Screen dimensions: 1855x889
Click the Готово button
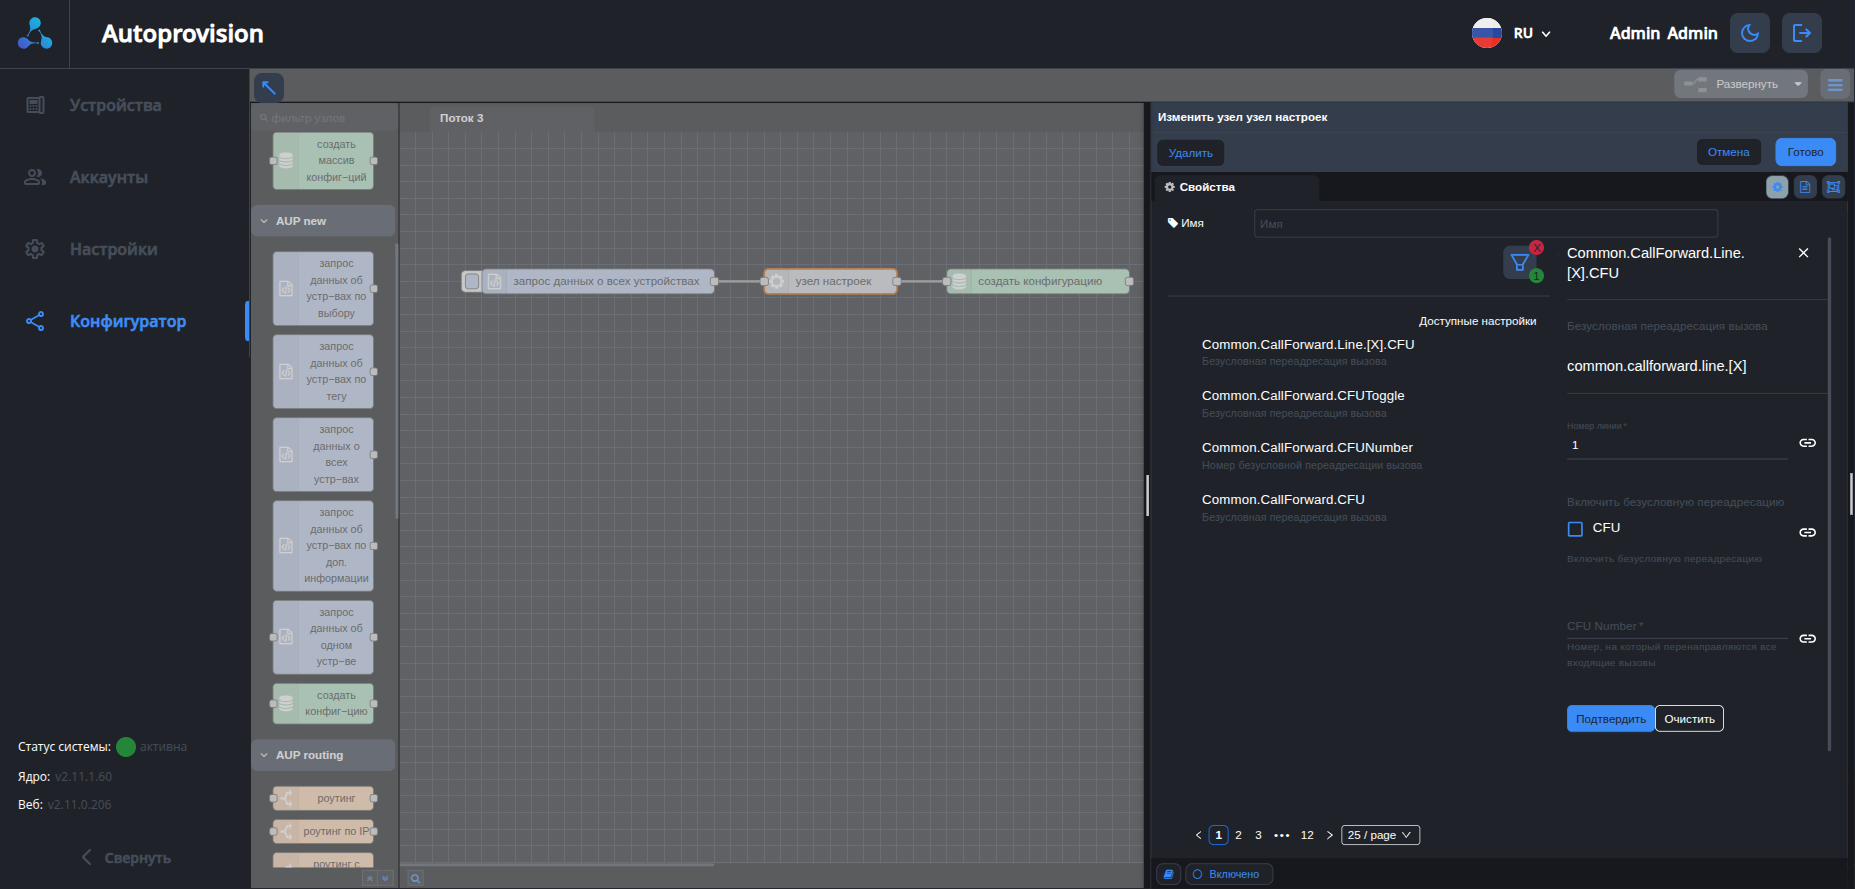[x=1804, y=152]
